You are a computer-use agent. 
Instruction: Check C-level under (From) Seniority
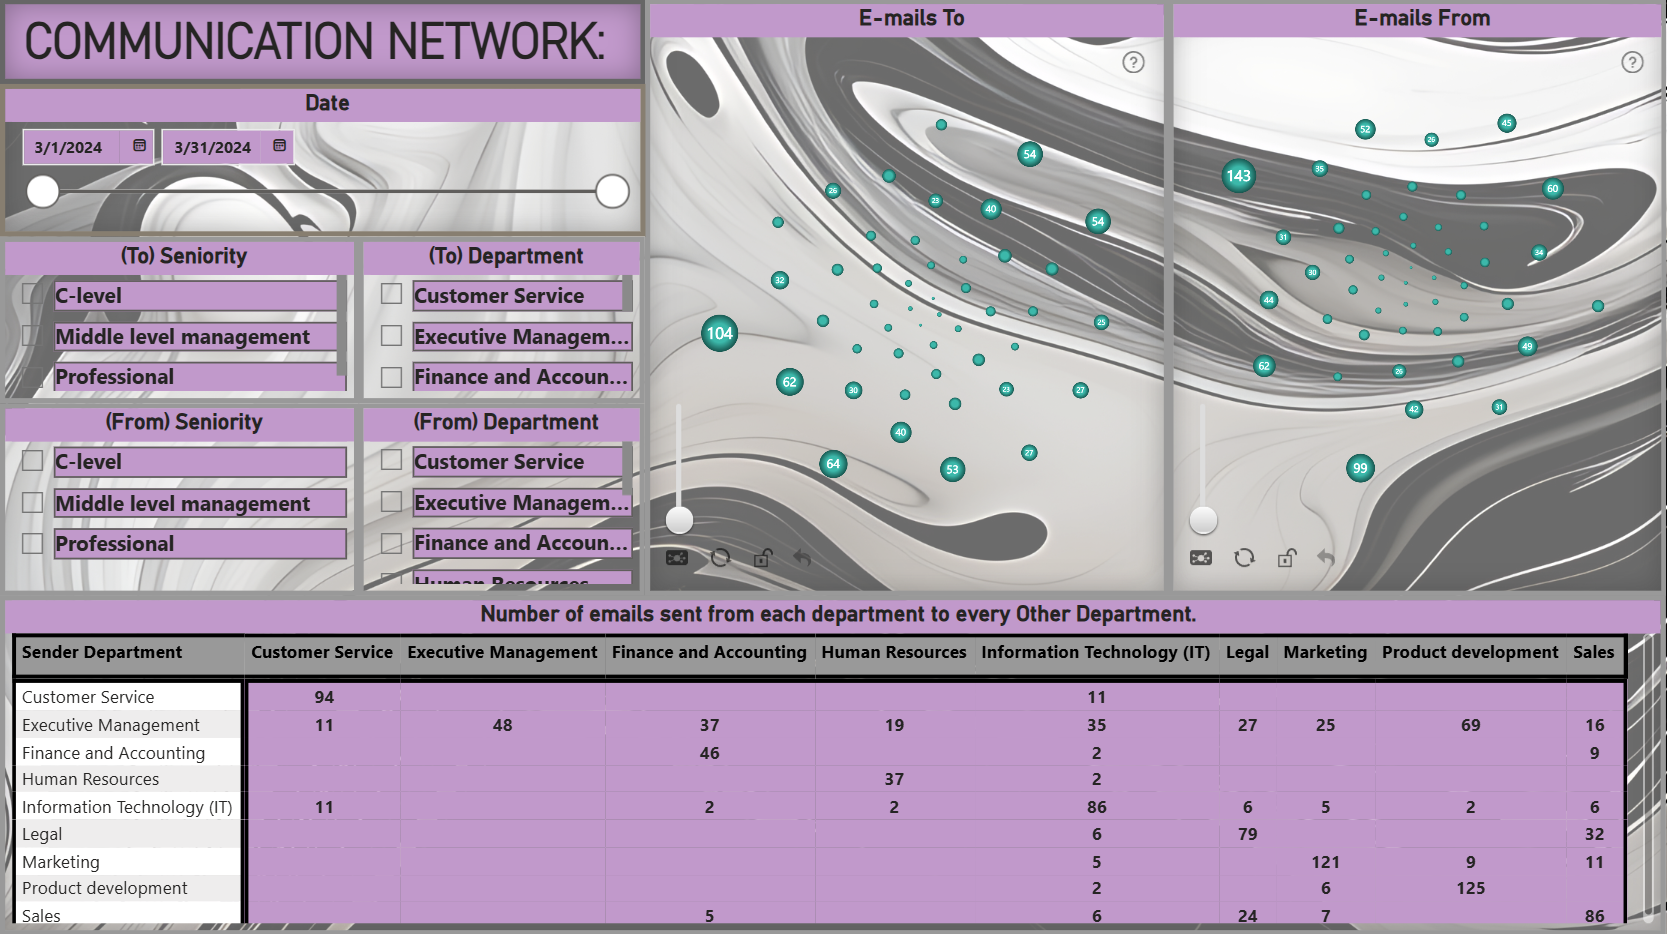(33, 461)
